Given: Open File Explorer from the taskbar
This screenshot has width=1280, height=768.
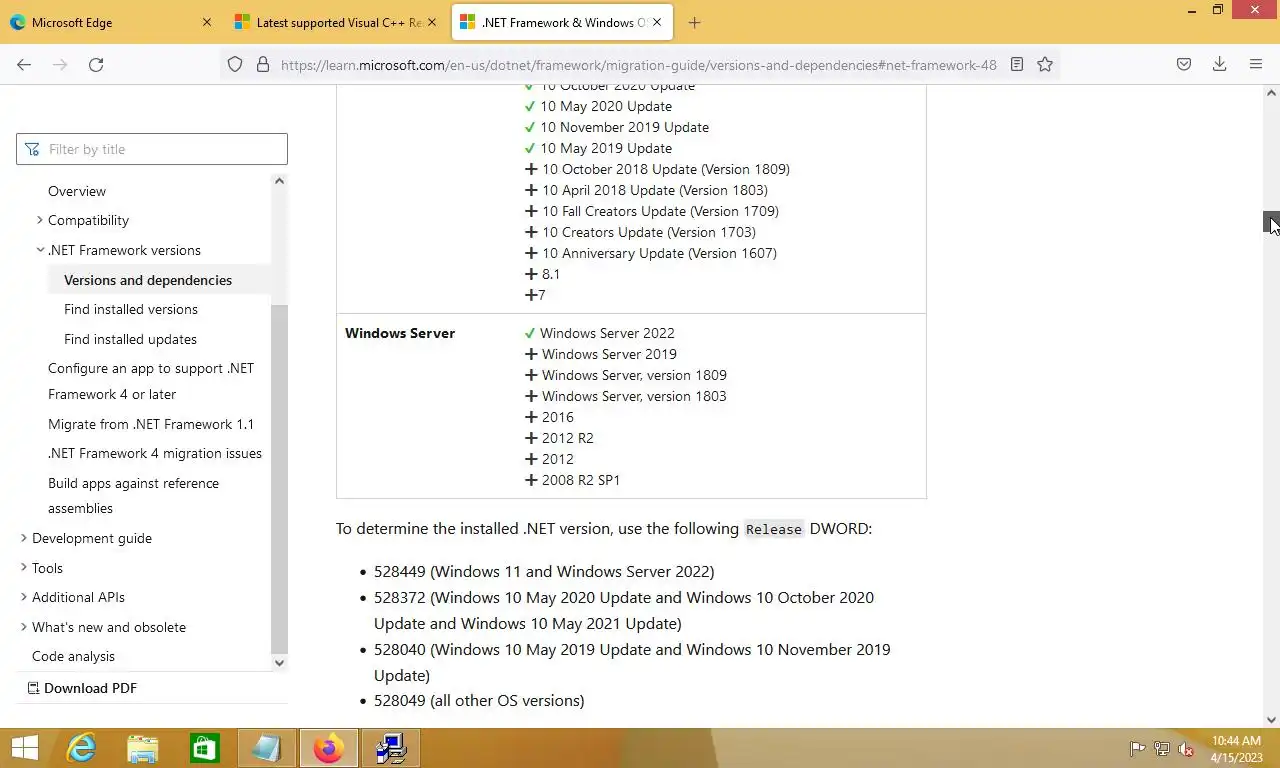Looking at the screenshot, I should pos(143,748).
